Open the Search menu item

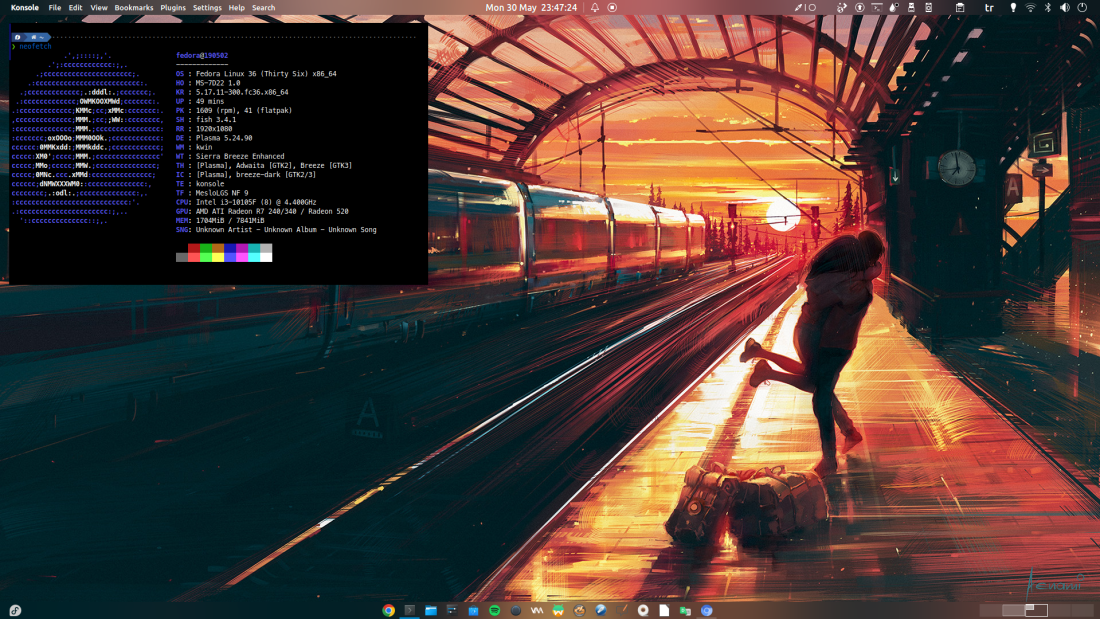click(264, 8)
